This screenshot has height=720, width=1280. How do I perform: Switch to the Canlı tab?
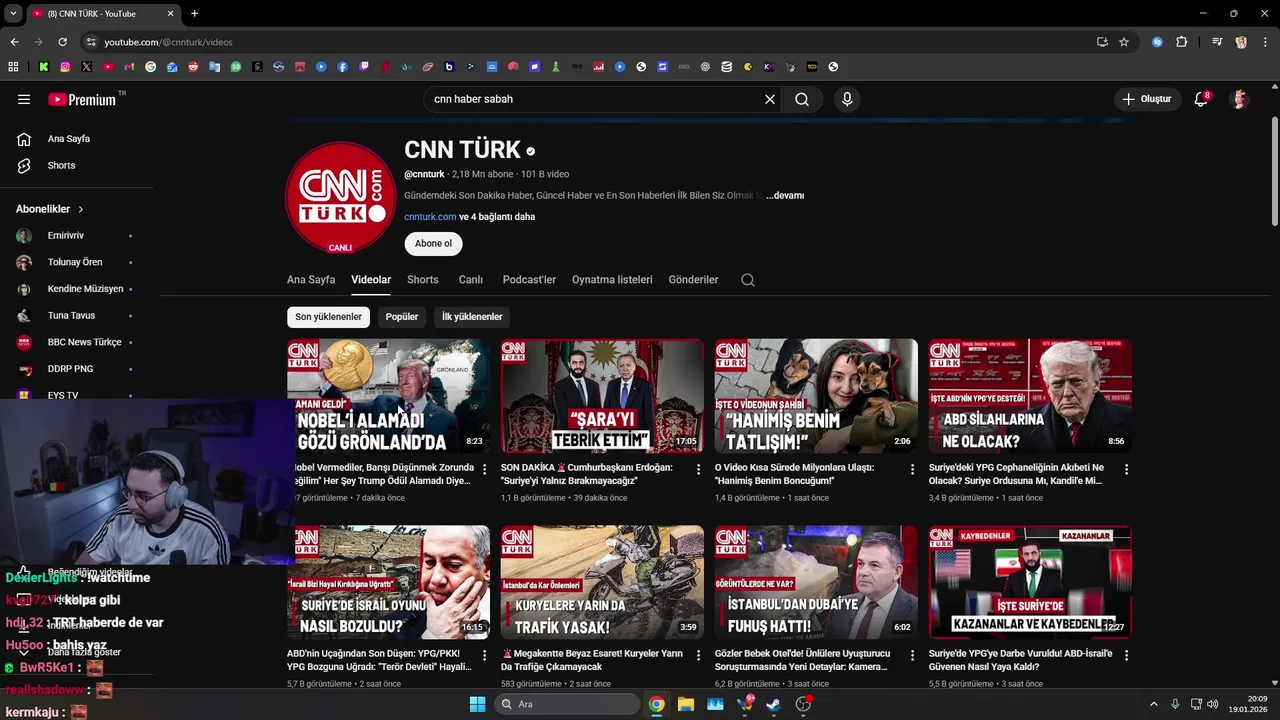coord(471,280)
